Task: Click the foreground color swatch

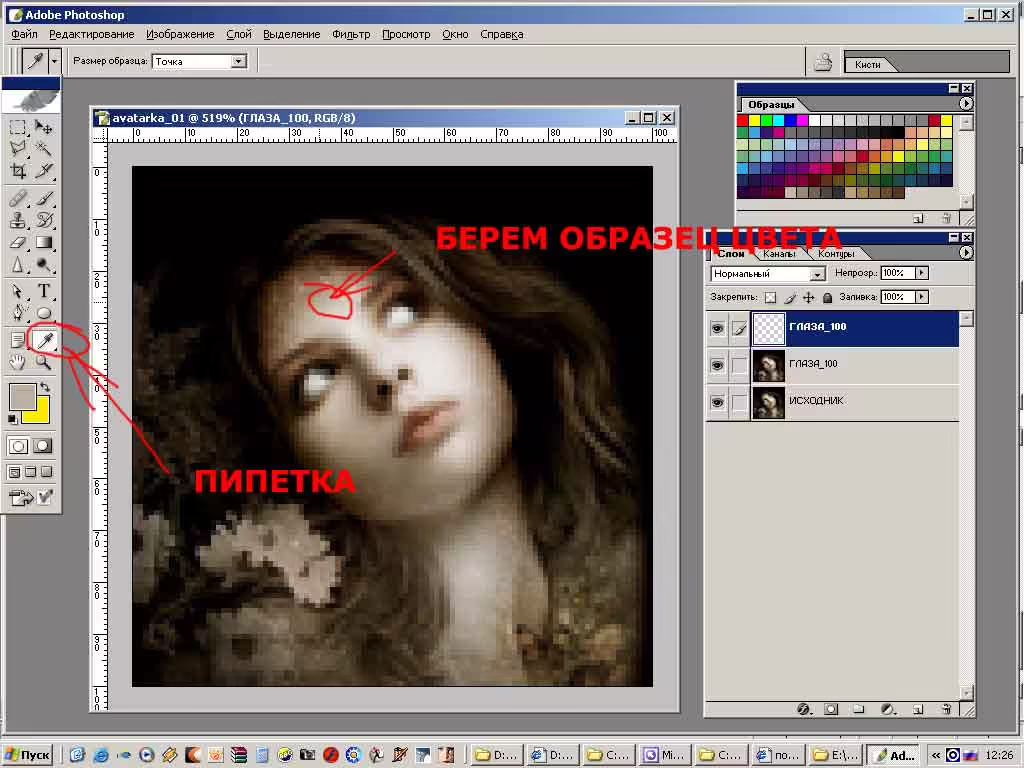Action: tap(22, 396)
